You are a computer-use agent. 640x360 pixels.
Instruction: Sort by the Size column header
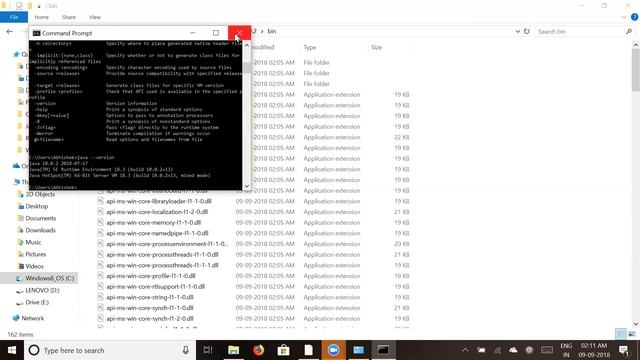click(376, 47)
